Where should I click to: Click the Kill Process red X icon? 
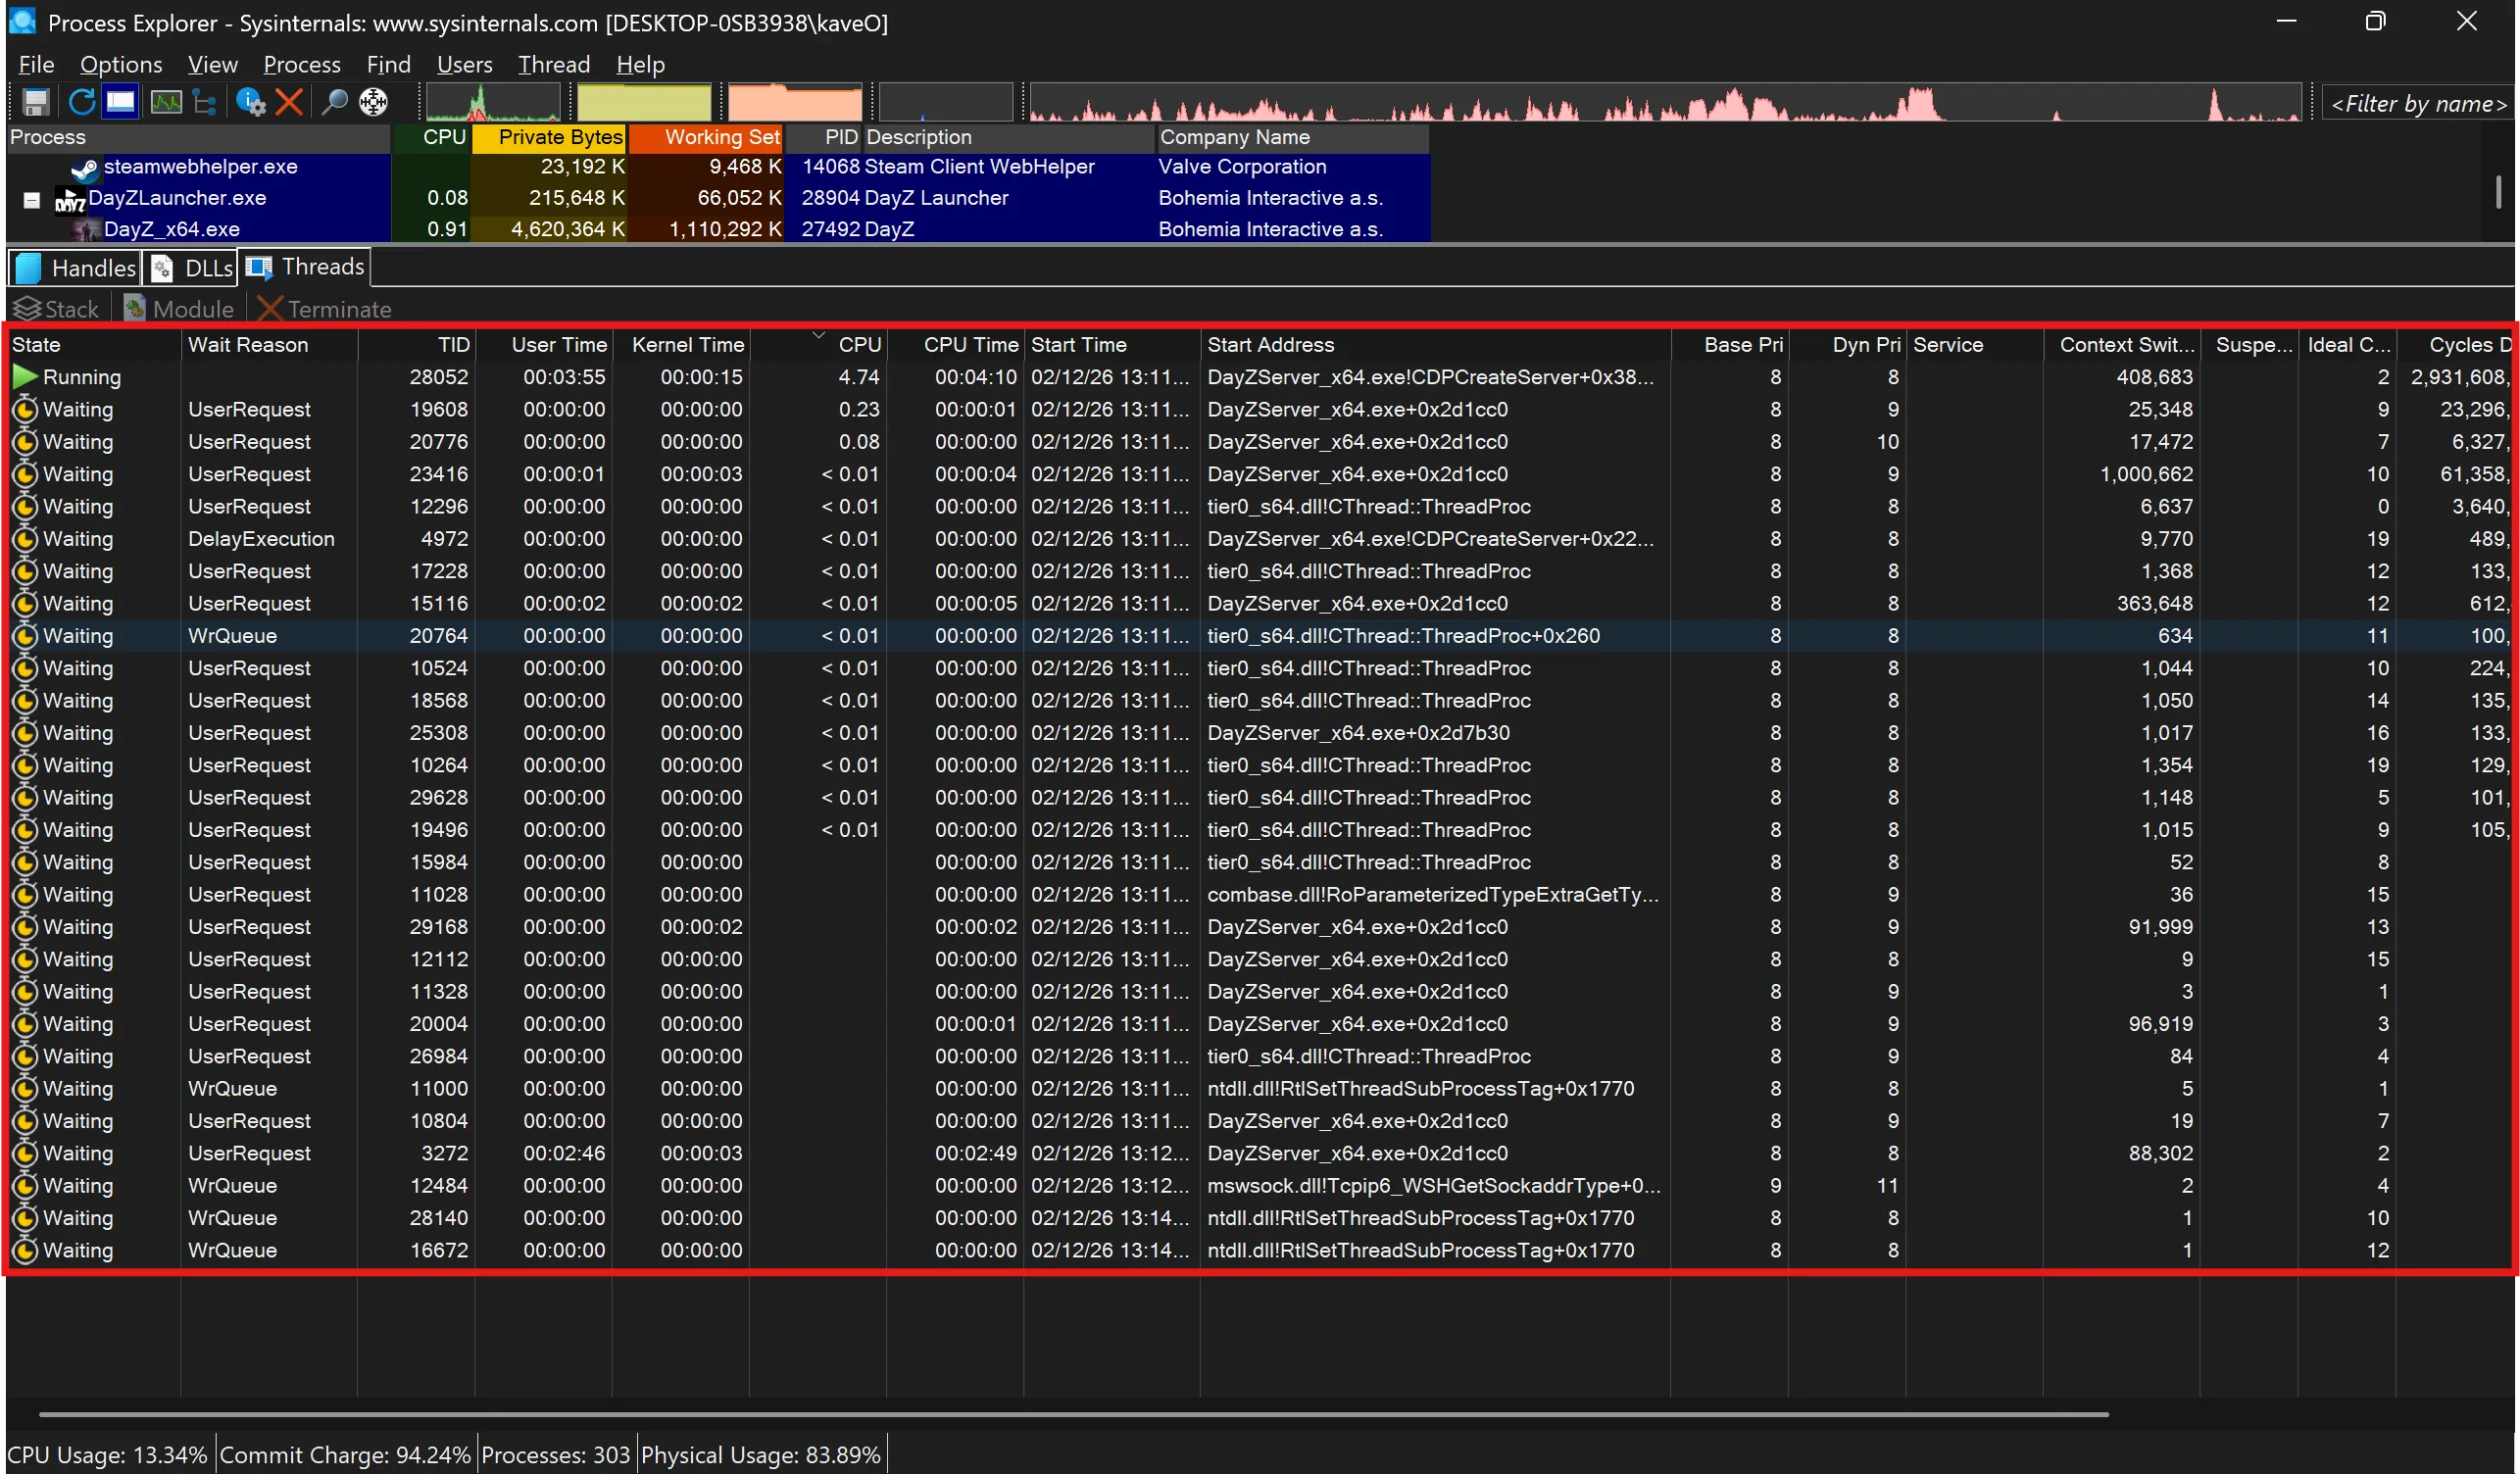(289, 102)
